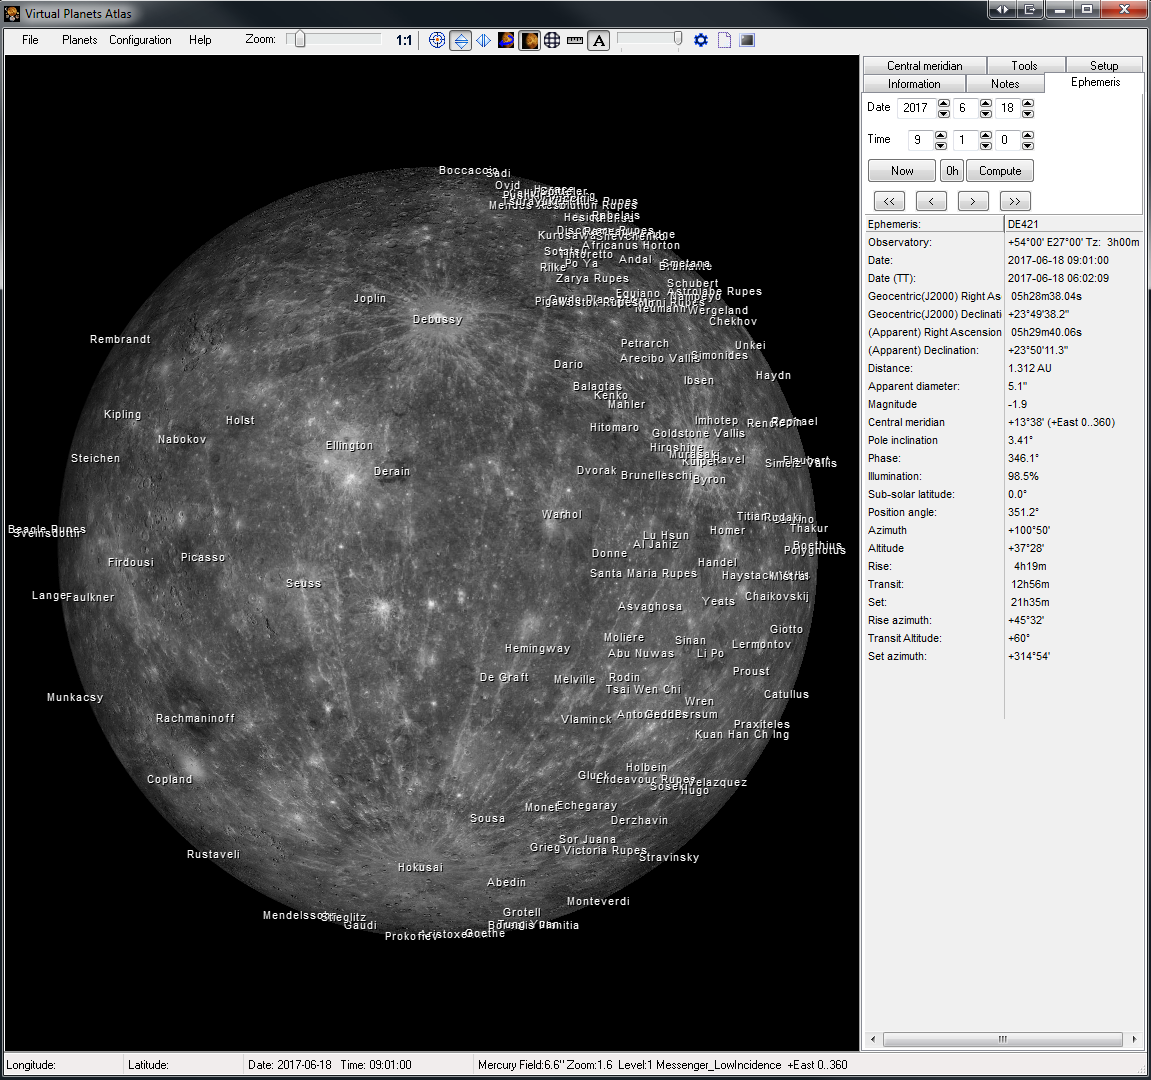Switch to the Information tab
The image size is (1151, 1080).
[913, 84]
